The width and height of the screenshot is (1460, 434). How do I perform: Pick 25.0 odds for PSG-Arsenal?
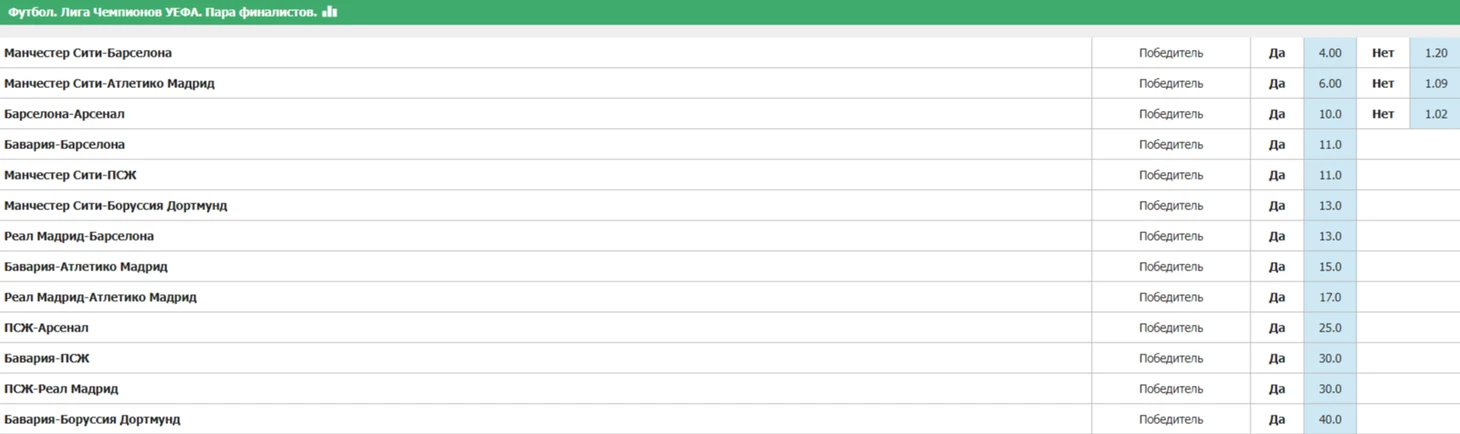(1330, 328)
